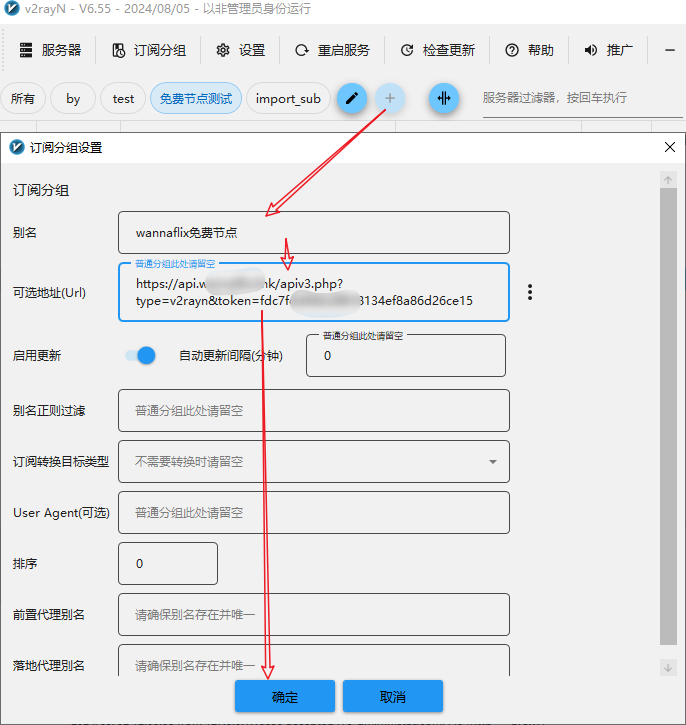Toggle the 启用更新 switch

(141, 356)
